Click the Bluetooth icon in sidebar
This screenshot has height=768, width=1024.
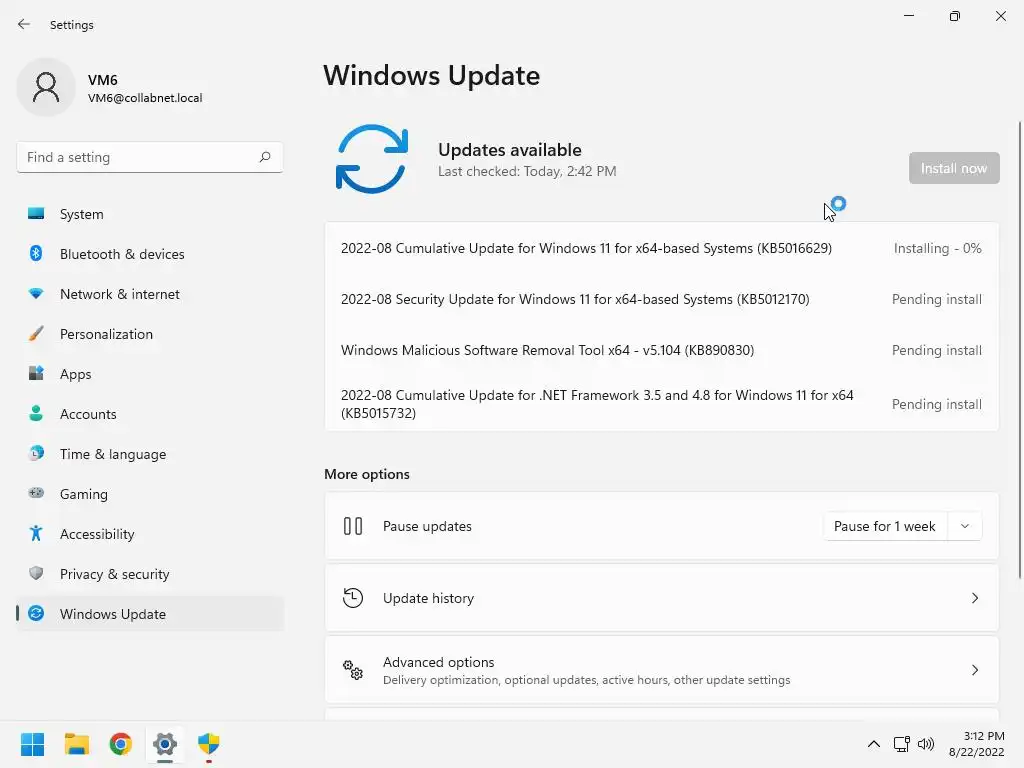[x=36, y=253]
